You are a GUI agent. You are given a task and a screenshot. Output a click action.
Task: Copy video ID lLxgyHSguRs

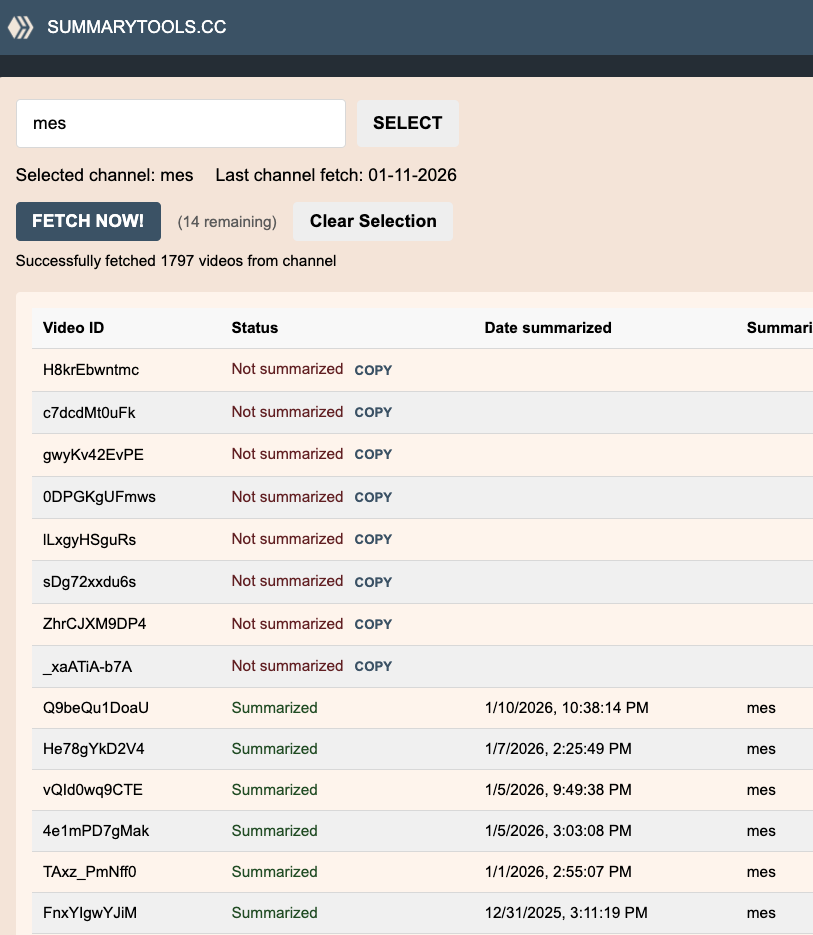pyautogui.click(x=373, y=540)
